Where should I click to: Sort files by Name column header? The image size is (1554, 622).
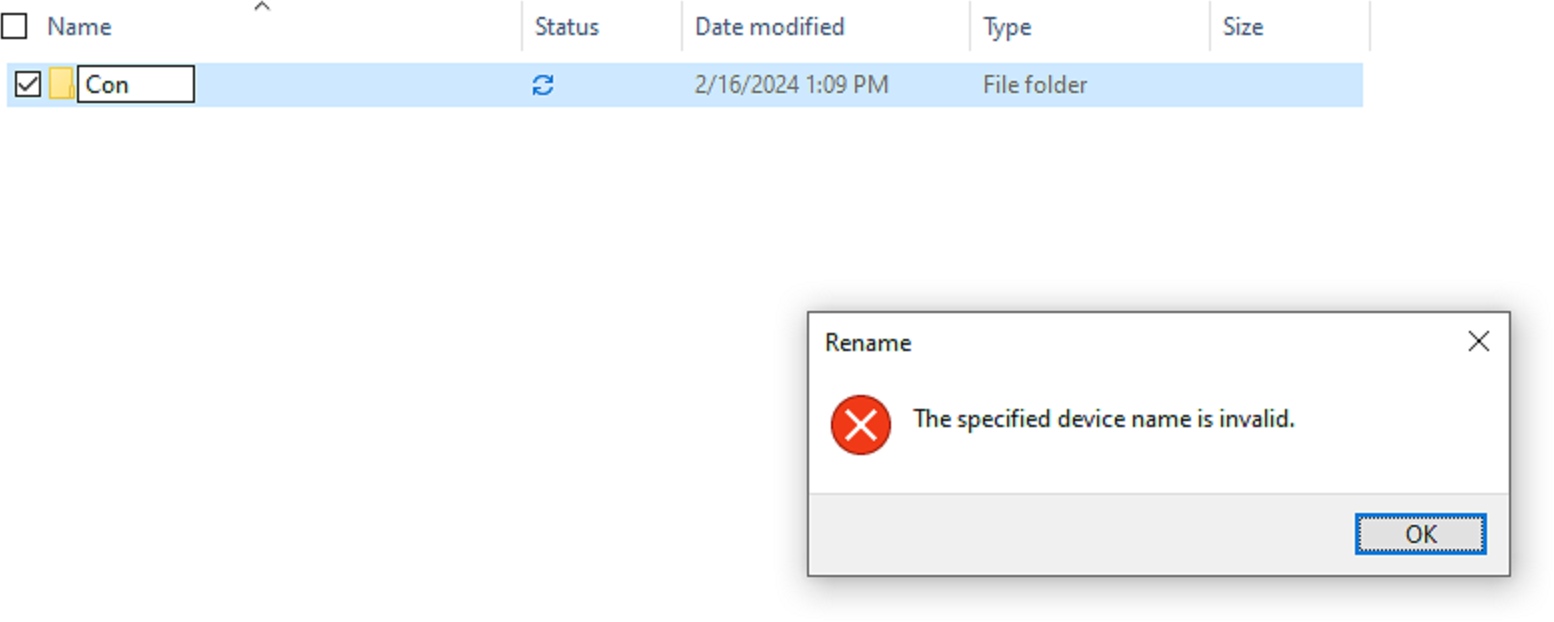(80, 27)
